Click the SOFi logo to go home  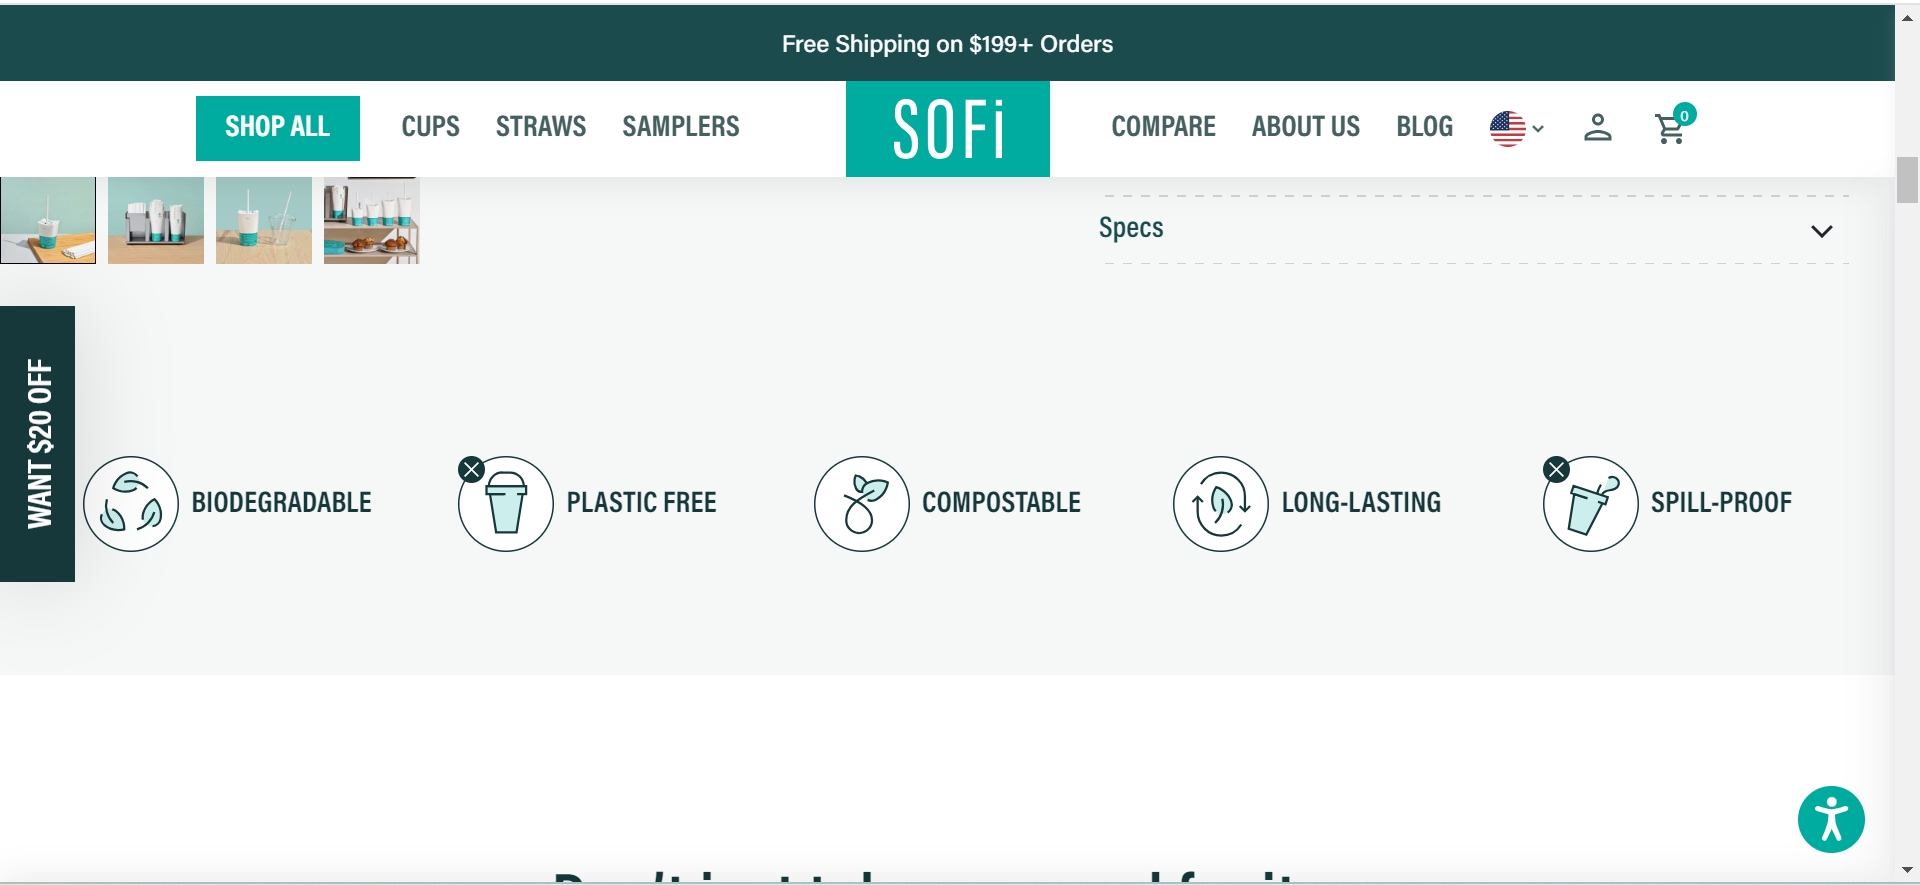(x=948, y=129)
